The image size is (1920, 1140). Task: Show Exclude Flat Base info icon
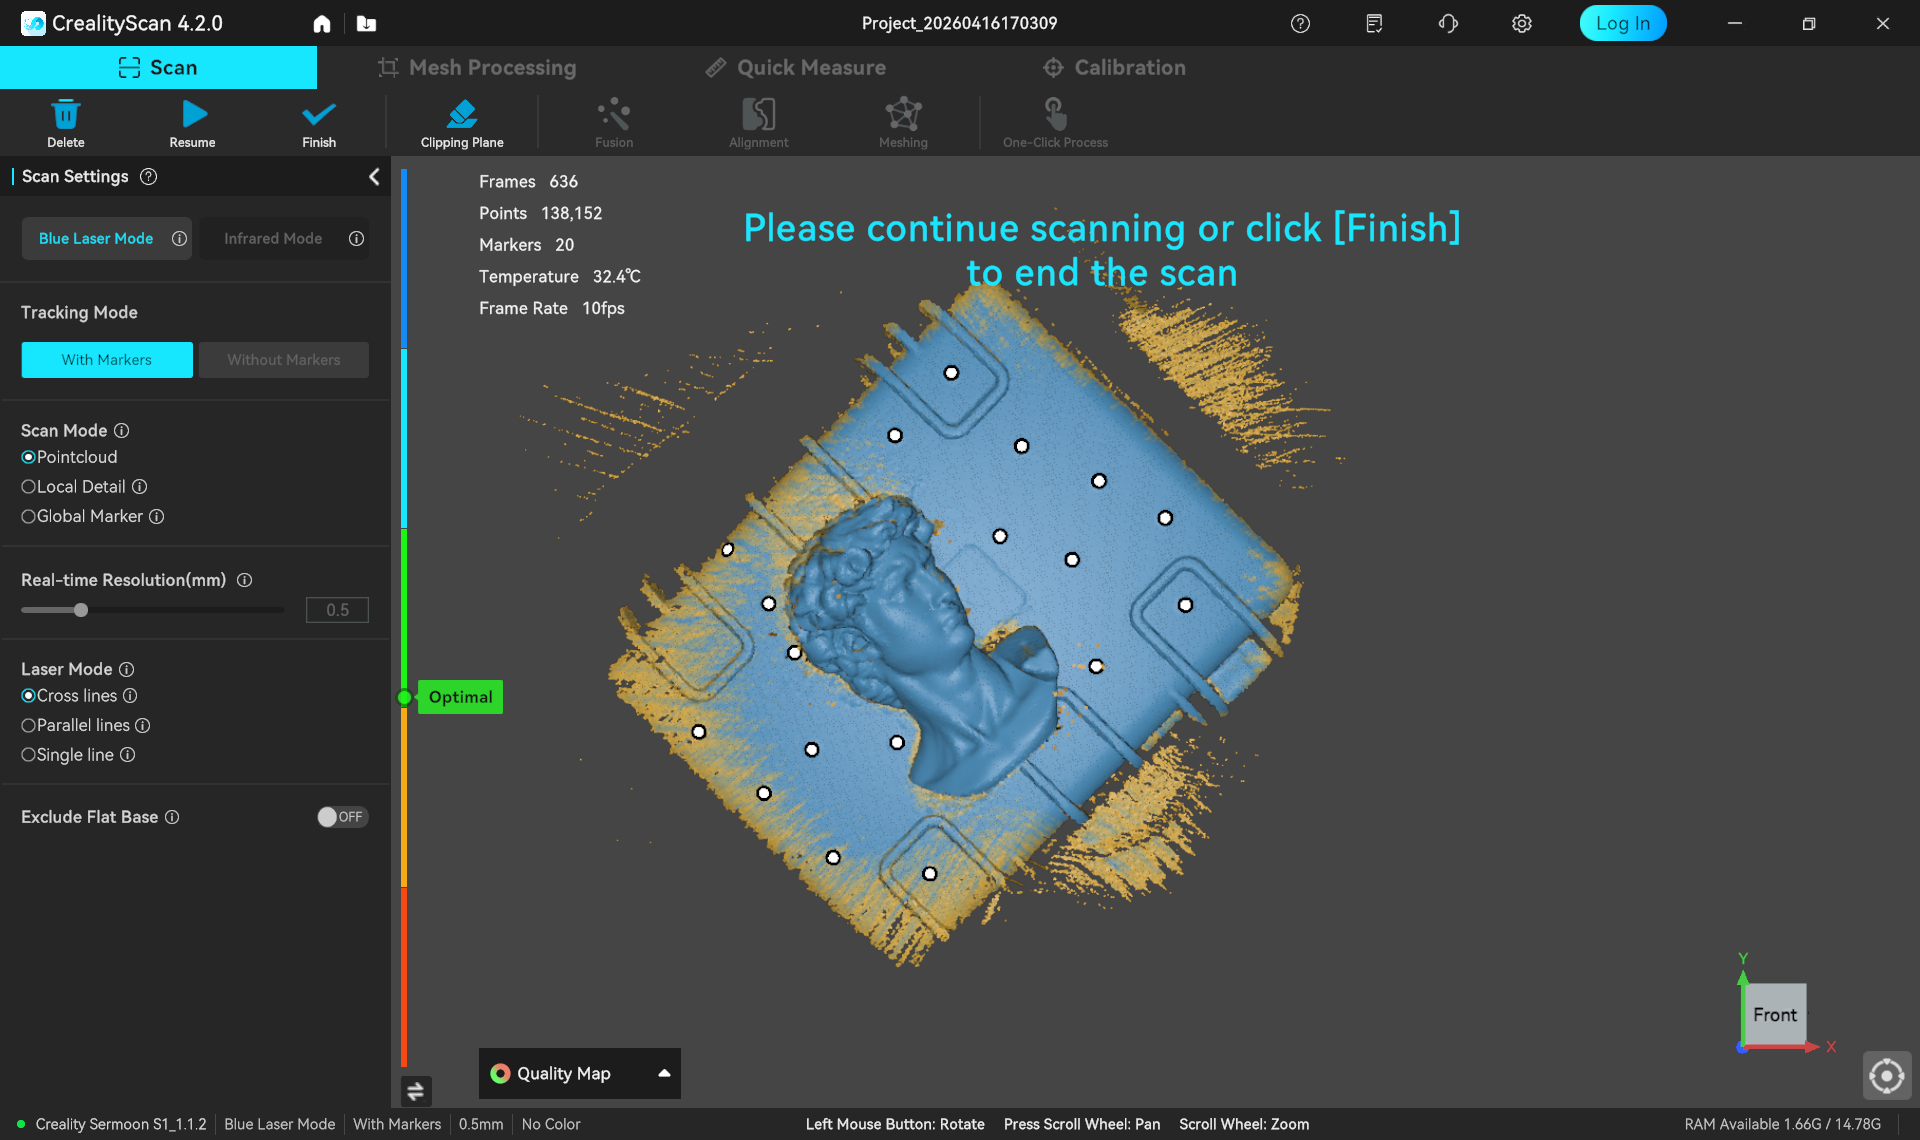pos(172,817)
